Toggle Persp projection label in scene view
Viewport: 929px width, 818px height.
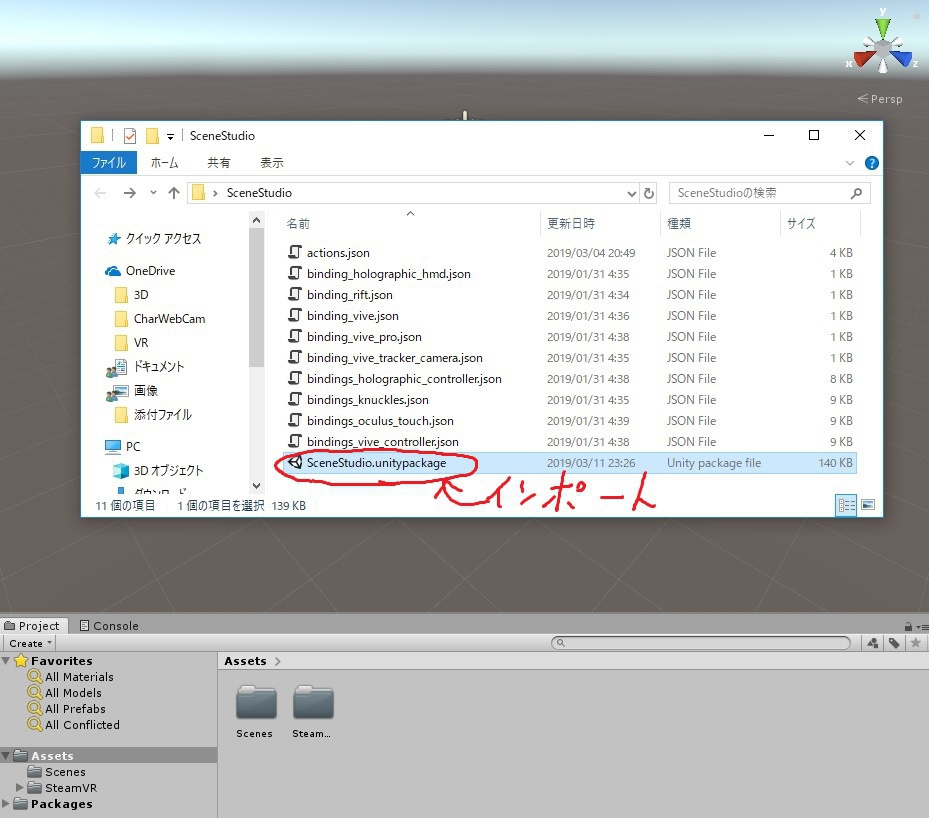coord(880,99)
